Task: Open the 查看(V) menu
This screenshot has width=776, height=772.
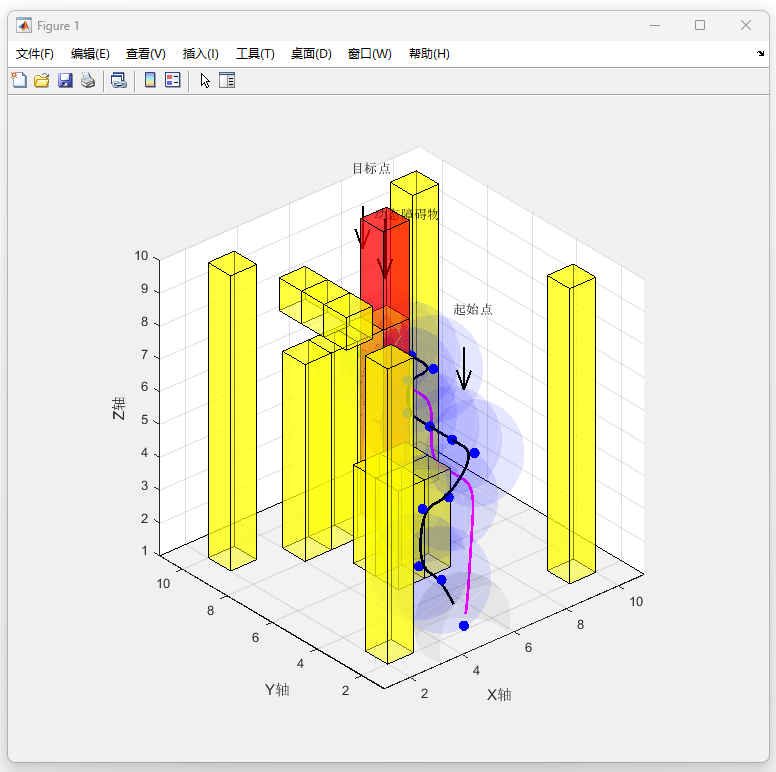Action: [146, 53]
